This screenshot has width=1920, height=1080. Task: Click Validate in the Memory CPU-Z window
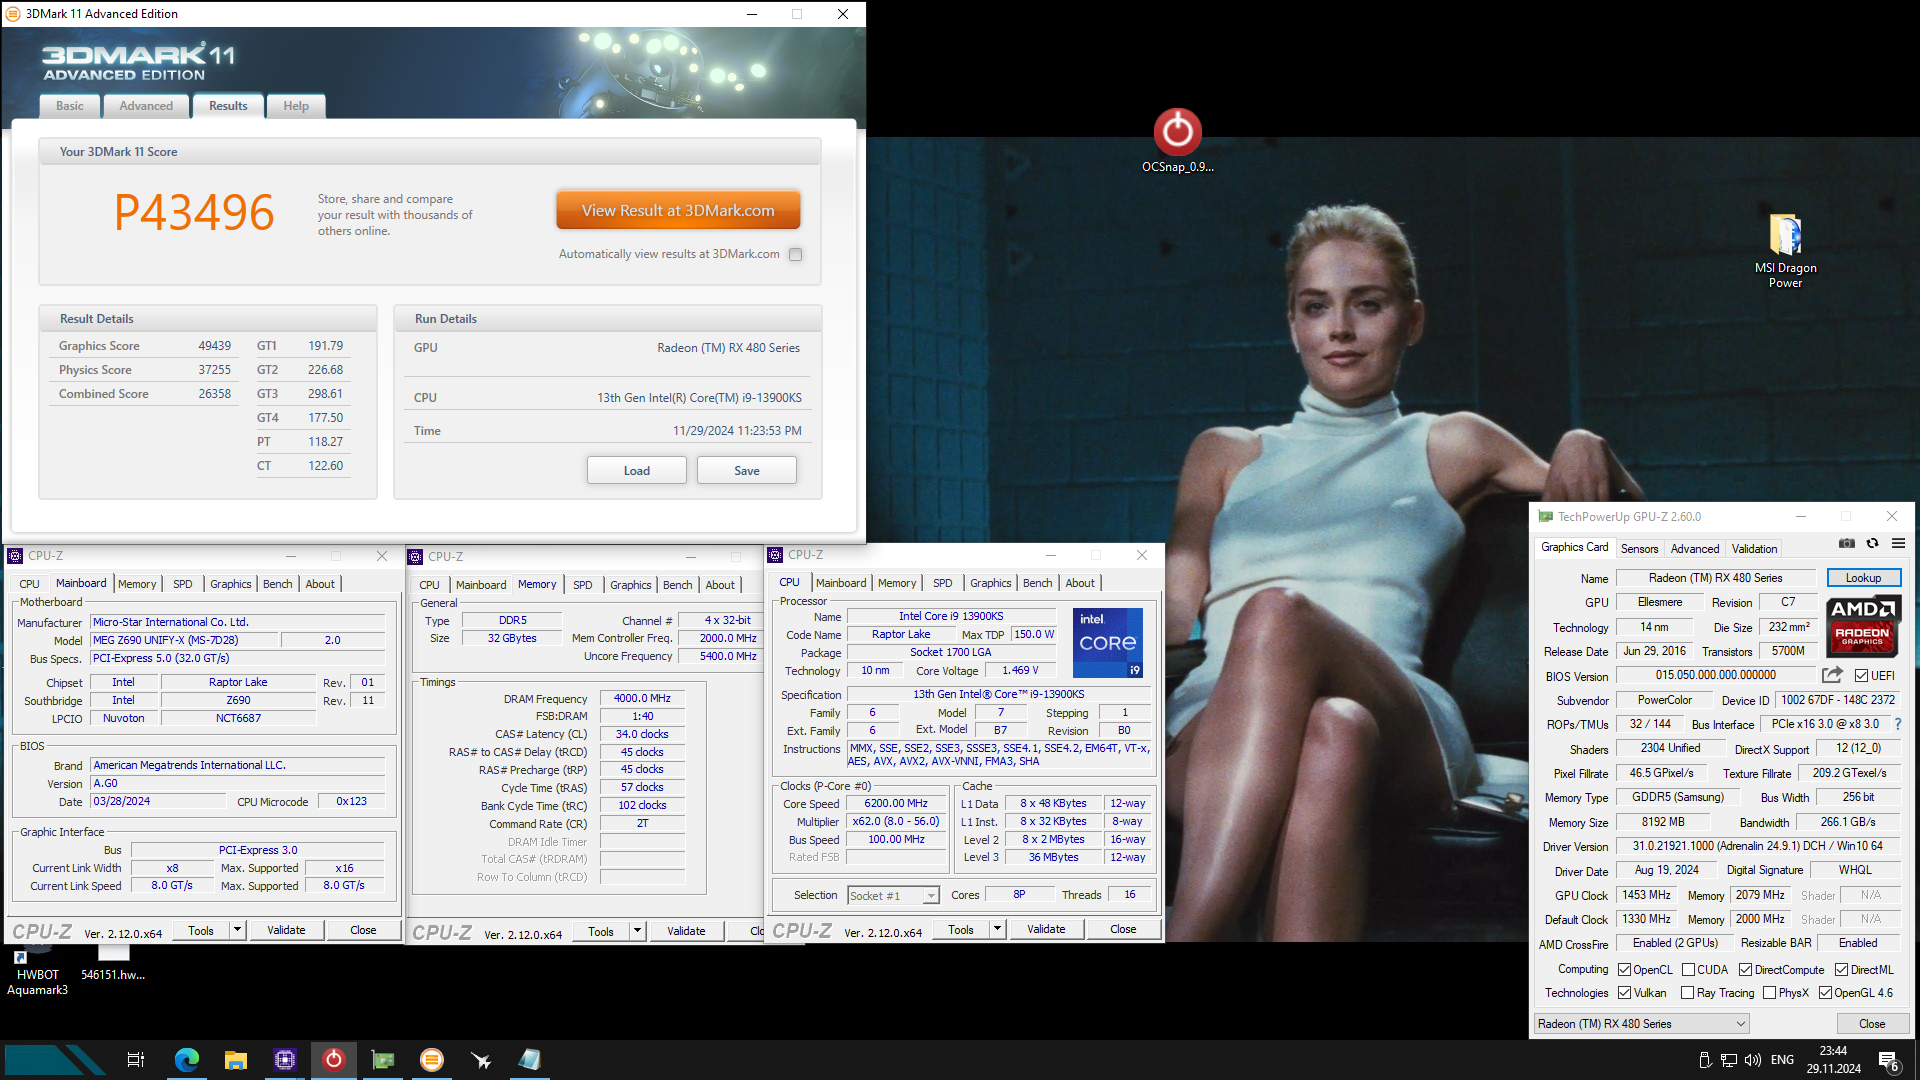(x=686, y=931)
